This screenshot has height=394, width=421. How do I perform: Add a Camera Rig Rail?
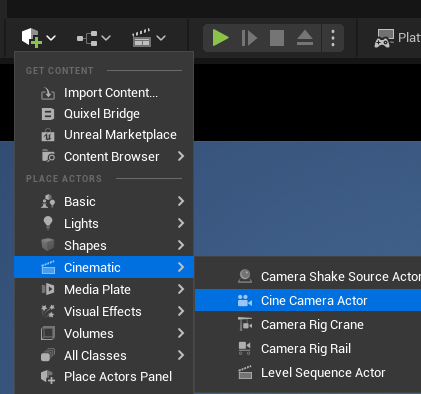tap(308, 348)
